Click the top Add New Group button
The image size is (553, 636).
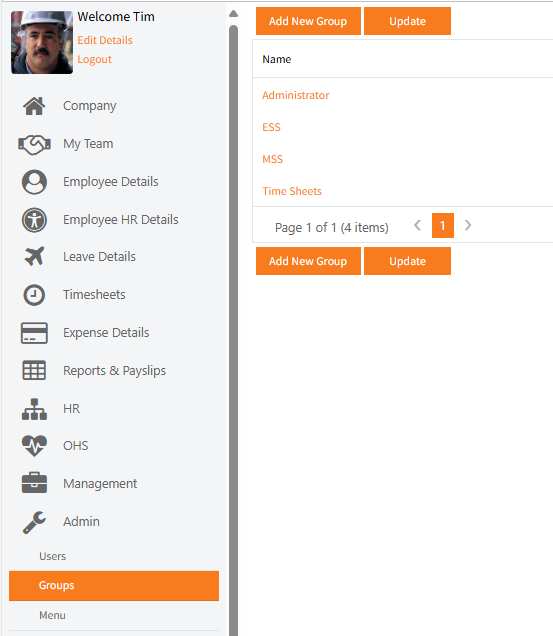click(x=308, y=21)
